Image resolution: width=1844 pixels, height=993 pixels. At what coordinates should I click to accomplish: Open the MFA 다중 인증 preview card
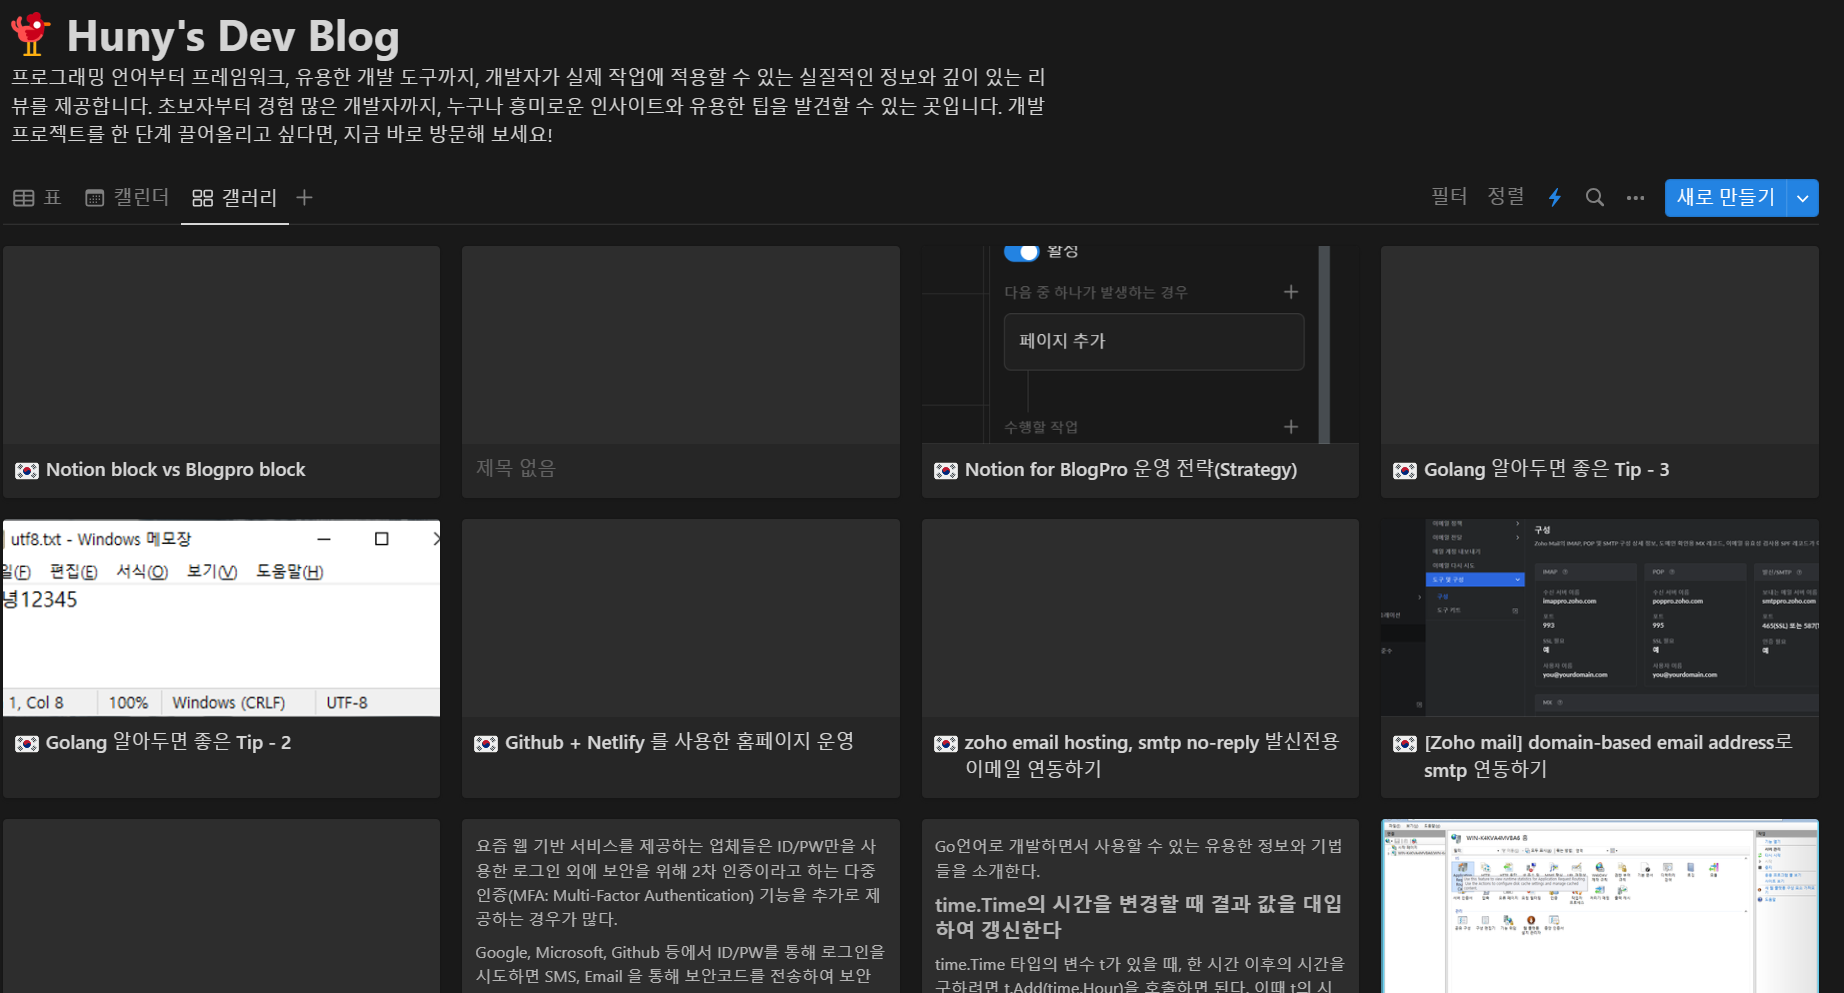pyautogui.click(x=680, y=906)
